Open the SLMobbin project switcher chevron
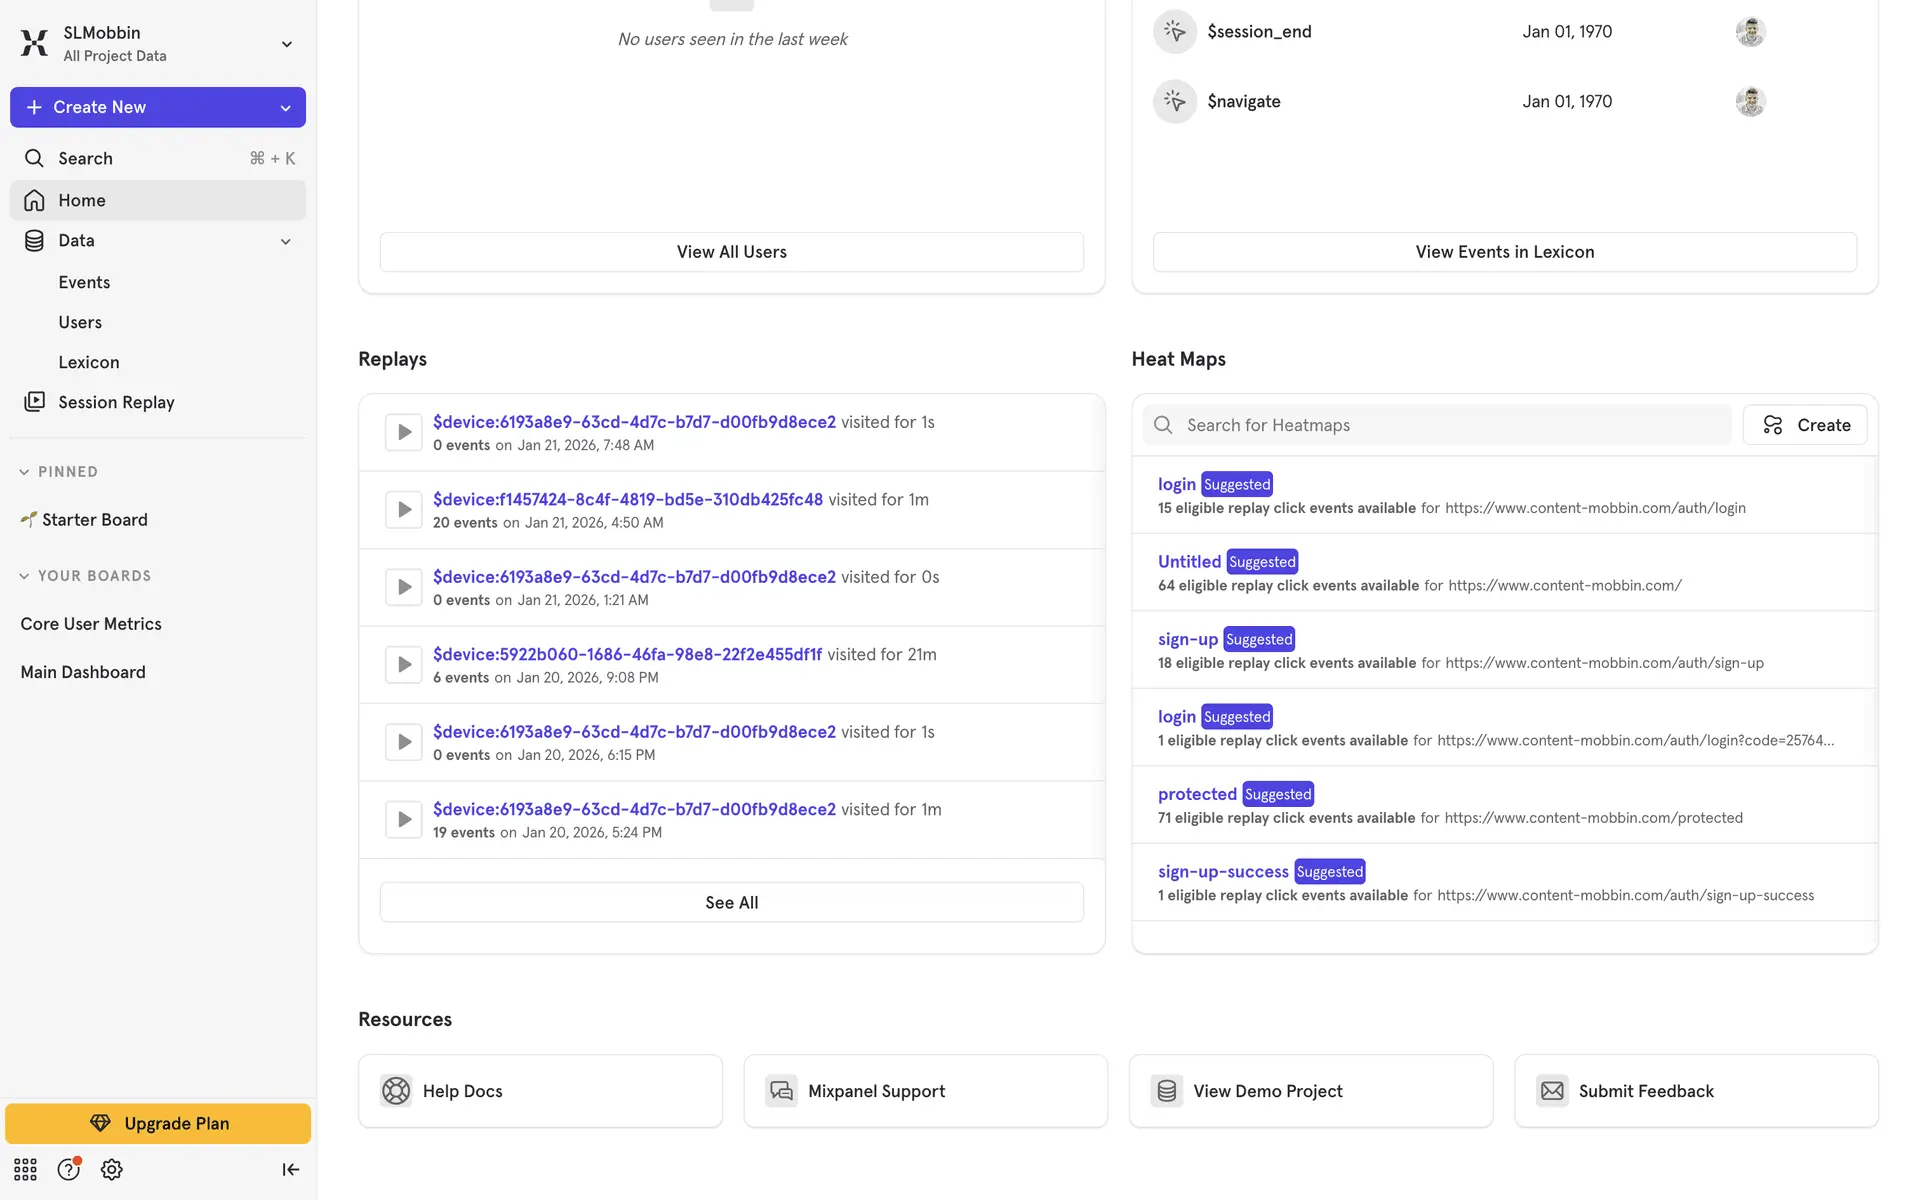 (x=287, y=44)
